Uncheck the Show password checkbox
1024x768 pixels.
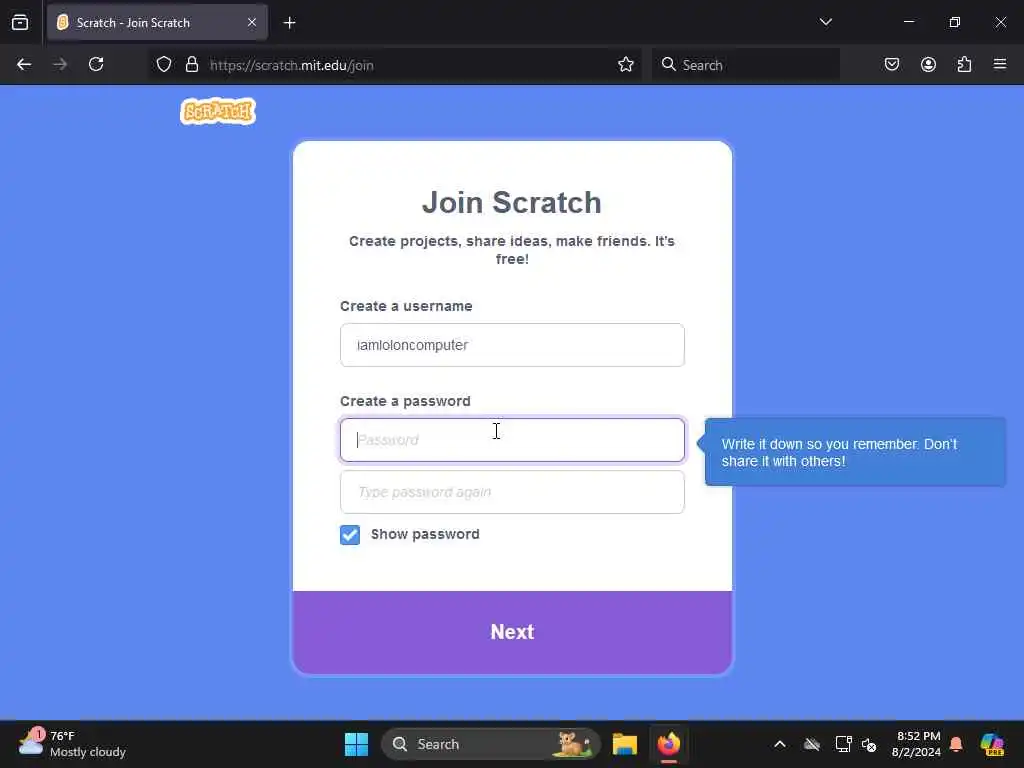[350, 535]
